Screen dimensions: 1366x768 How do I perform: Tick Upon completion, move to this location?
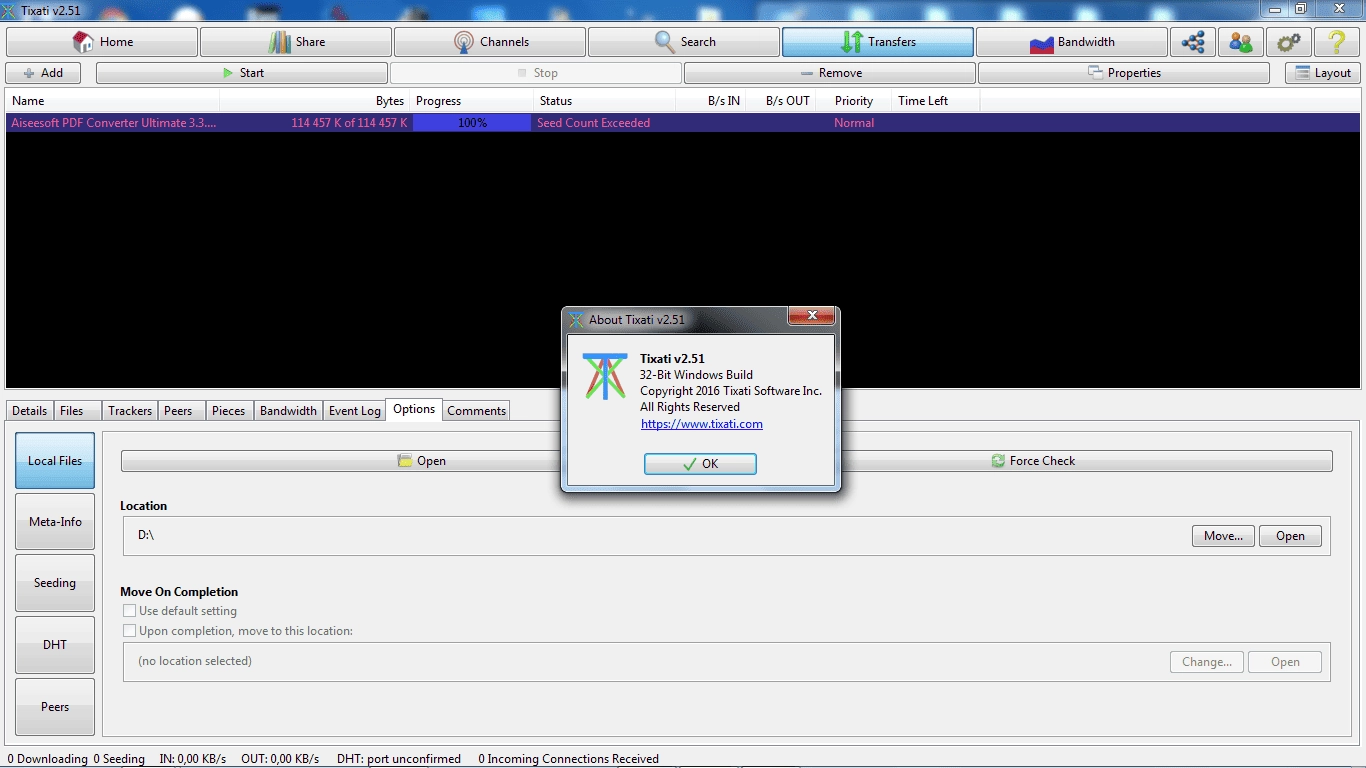pos(129,631)
